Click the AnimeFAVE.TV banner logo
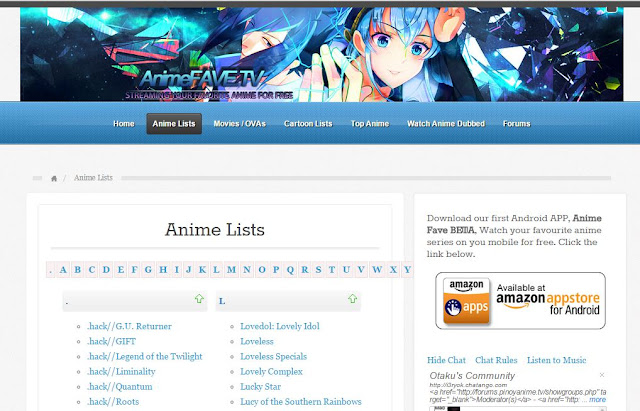 point(203,80)
